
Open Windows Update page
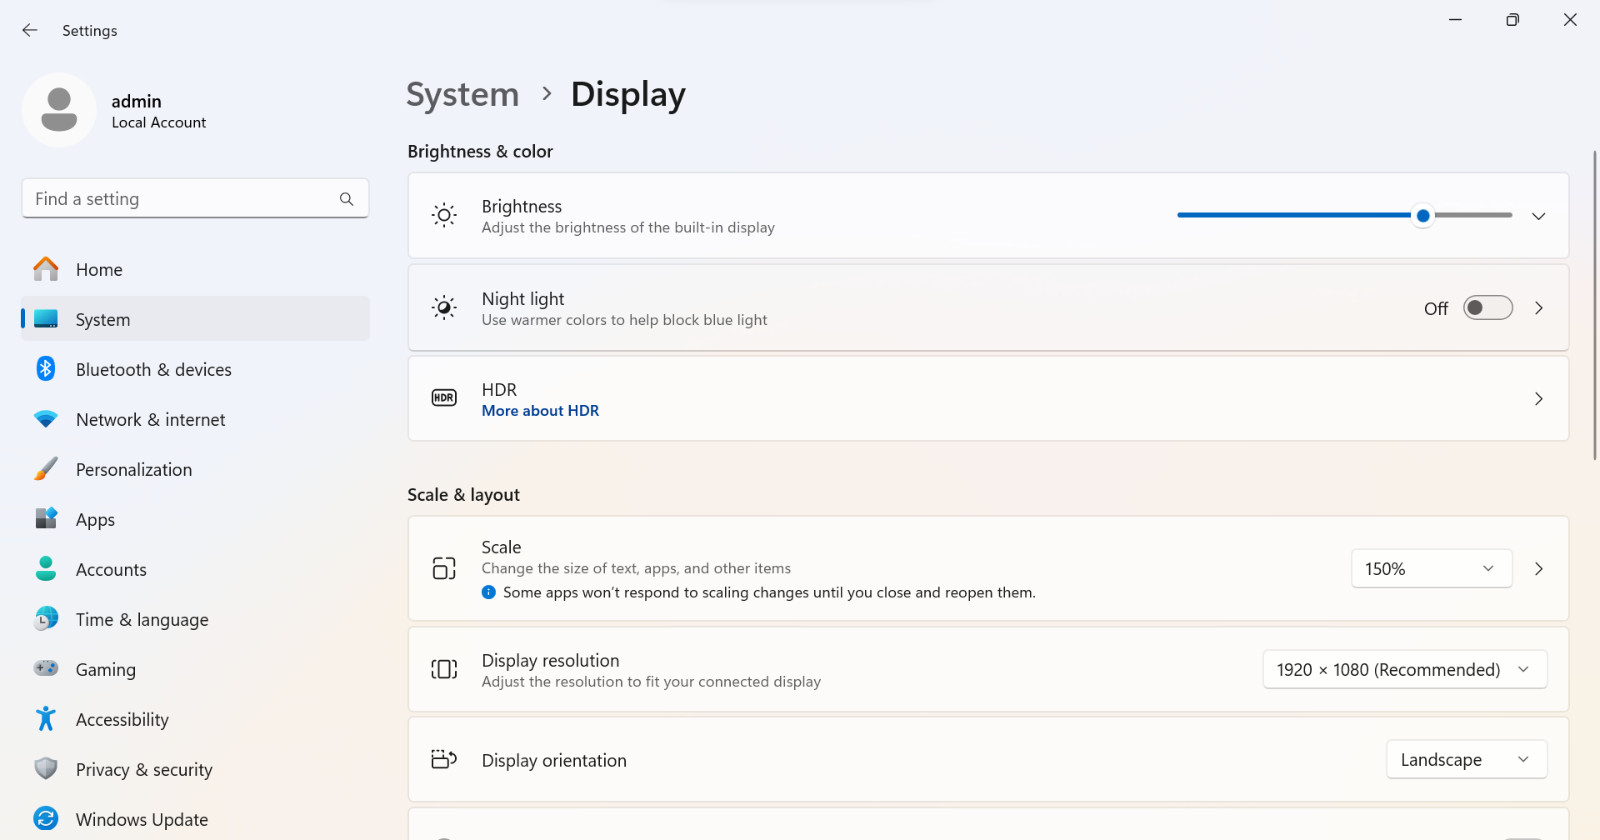coord(195,819)
